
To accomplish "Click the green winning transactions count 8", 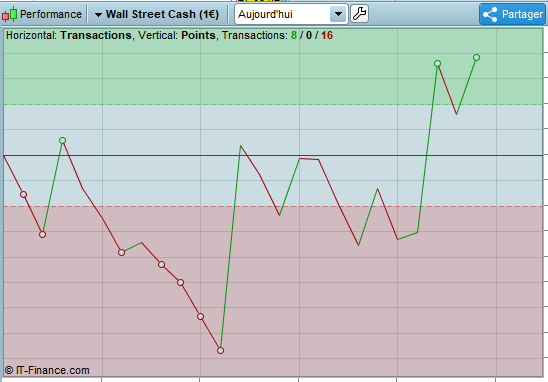I will tap(294, 35).
